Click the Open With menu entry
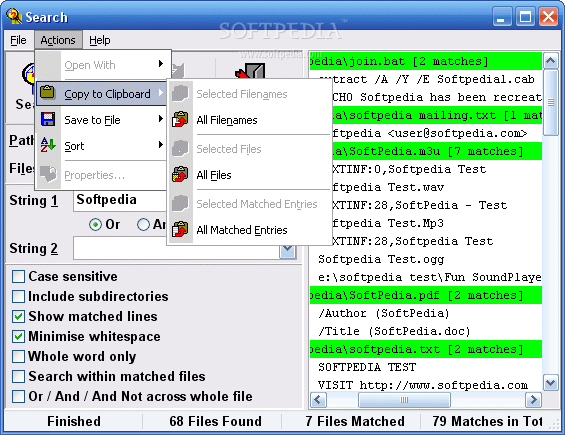The height and width of the screenshot is (435, 565). click(101, 65)
